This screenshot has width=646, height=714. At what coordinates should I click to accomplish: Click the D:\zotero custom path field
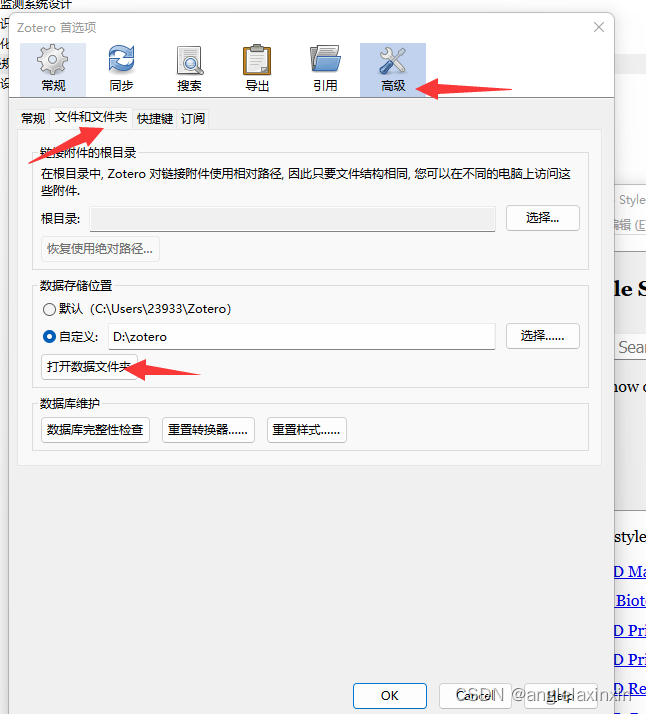[301, 337]
